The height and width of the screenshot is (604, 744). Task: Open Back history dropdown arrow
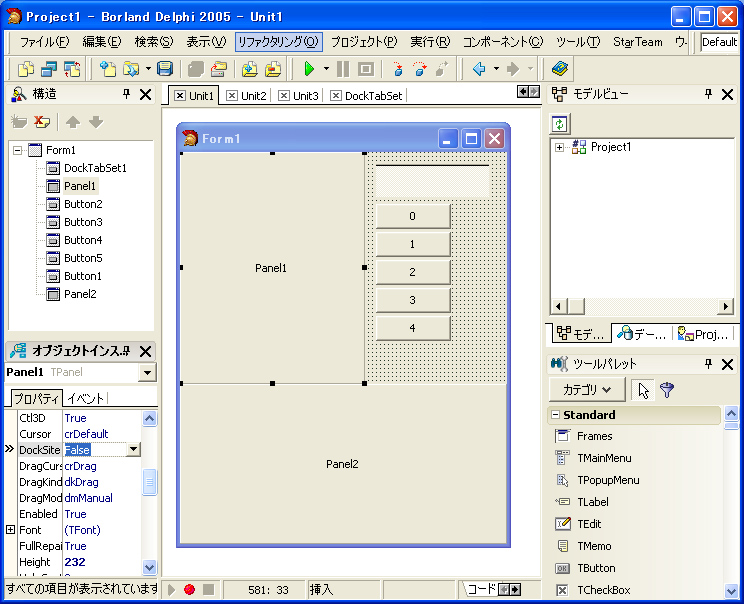496,69
